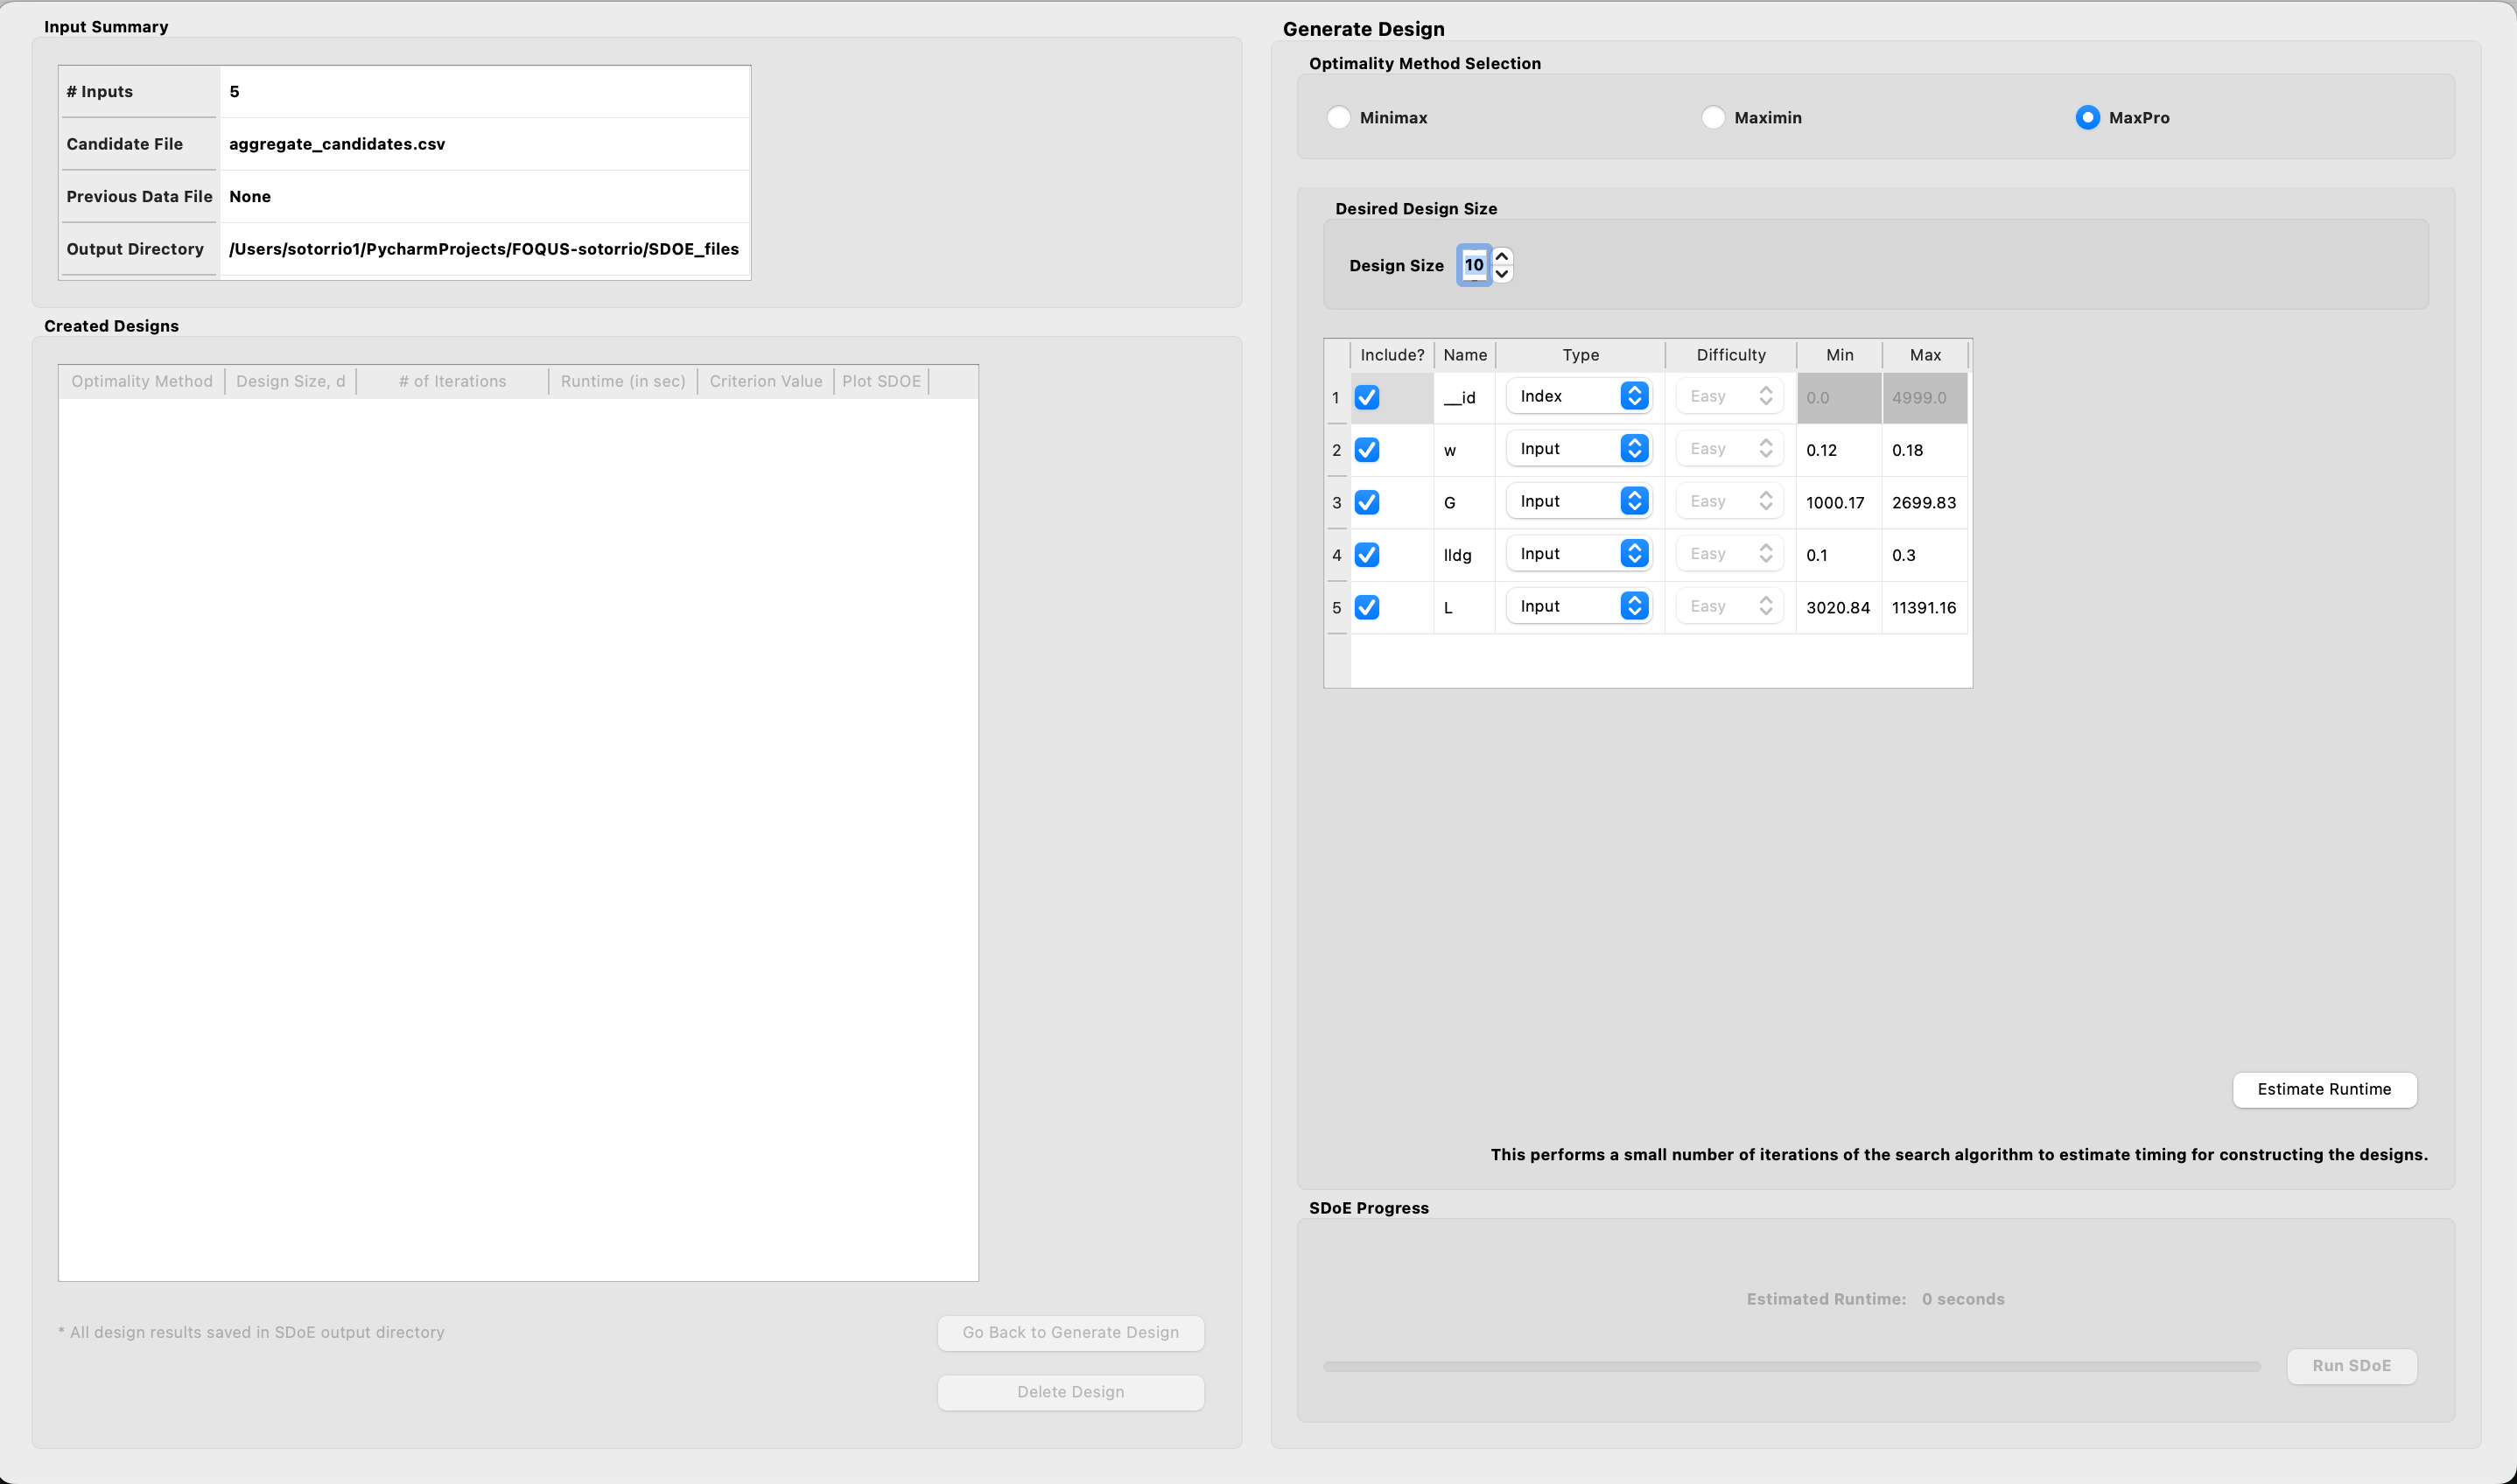Click the name cell lldg
2517x1484 pixels.
(1465, 555)
